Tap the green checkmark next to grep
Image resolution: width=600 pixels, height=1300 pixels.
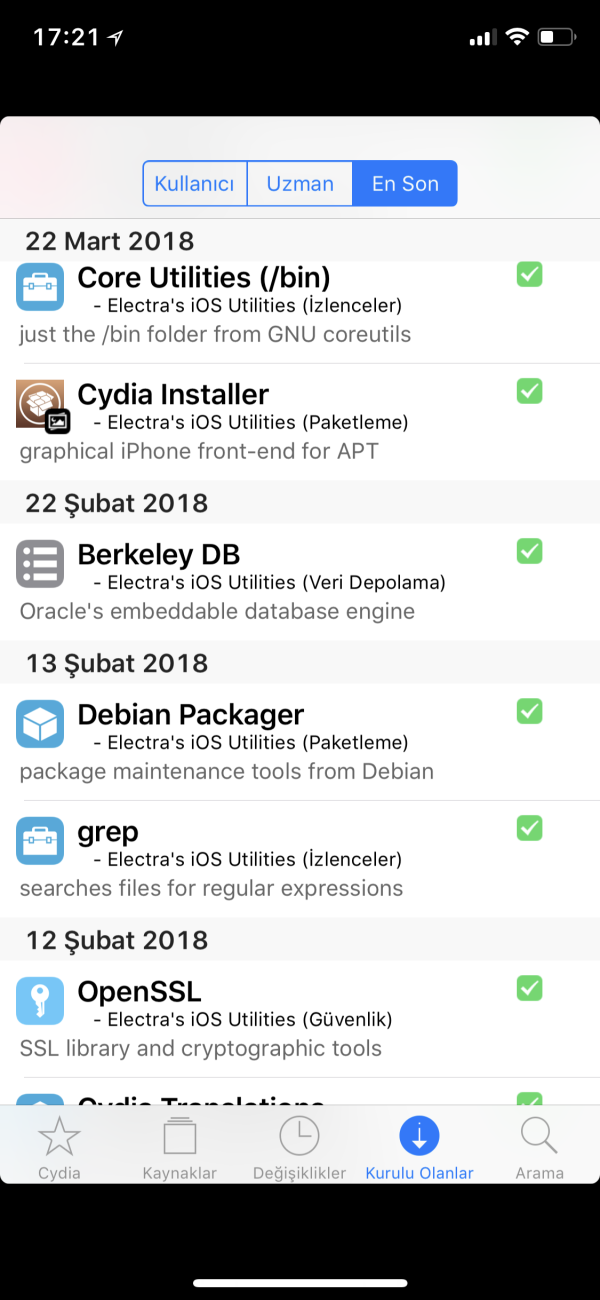pos(528,828)
